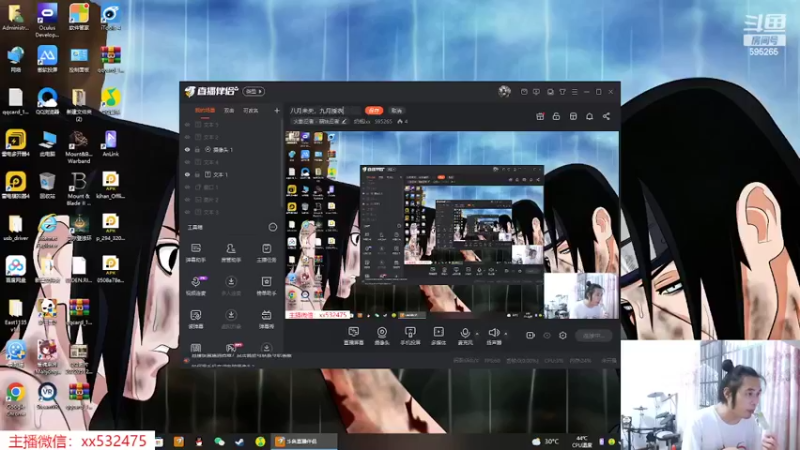
Task: Open the 回收站 recycle bin icon
Action: tap(47, 185)
